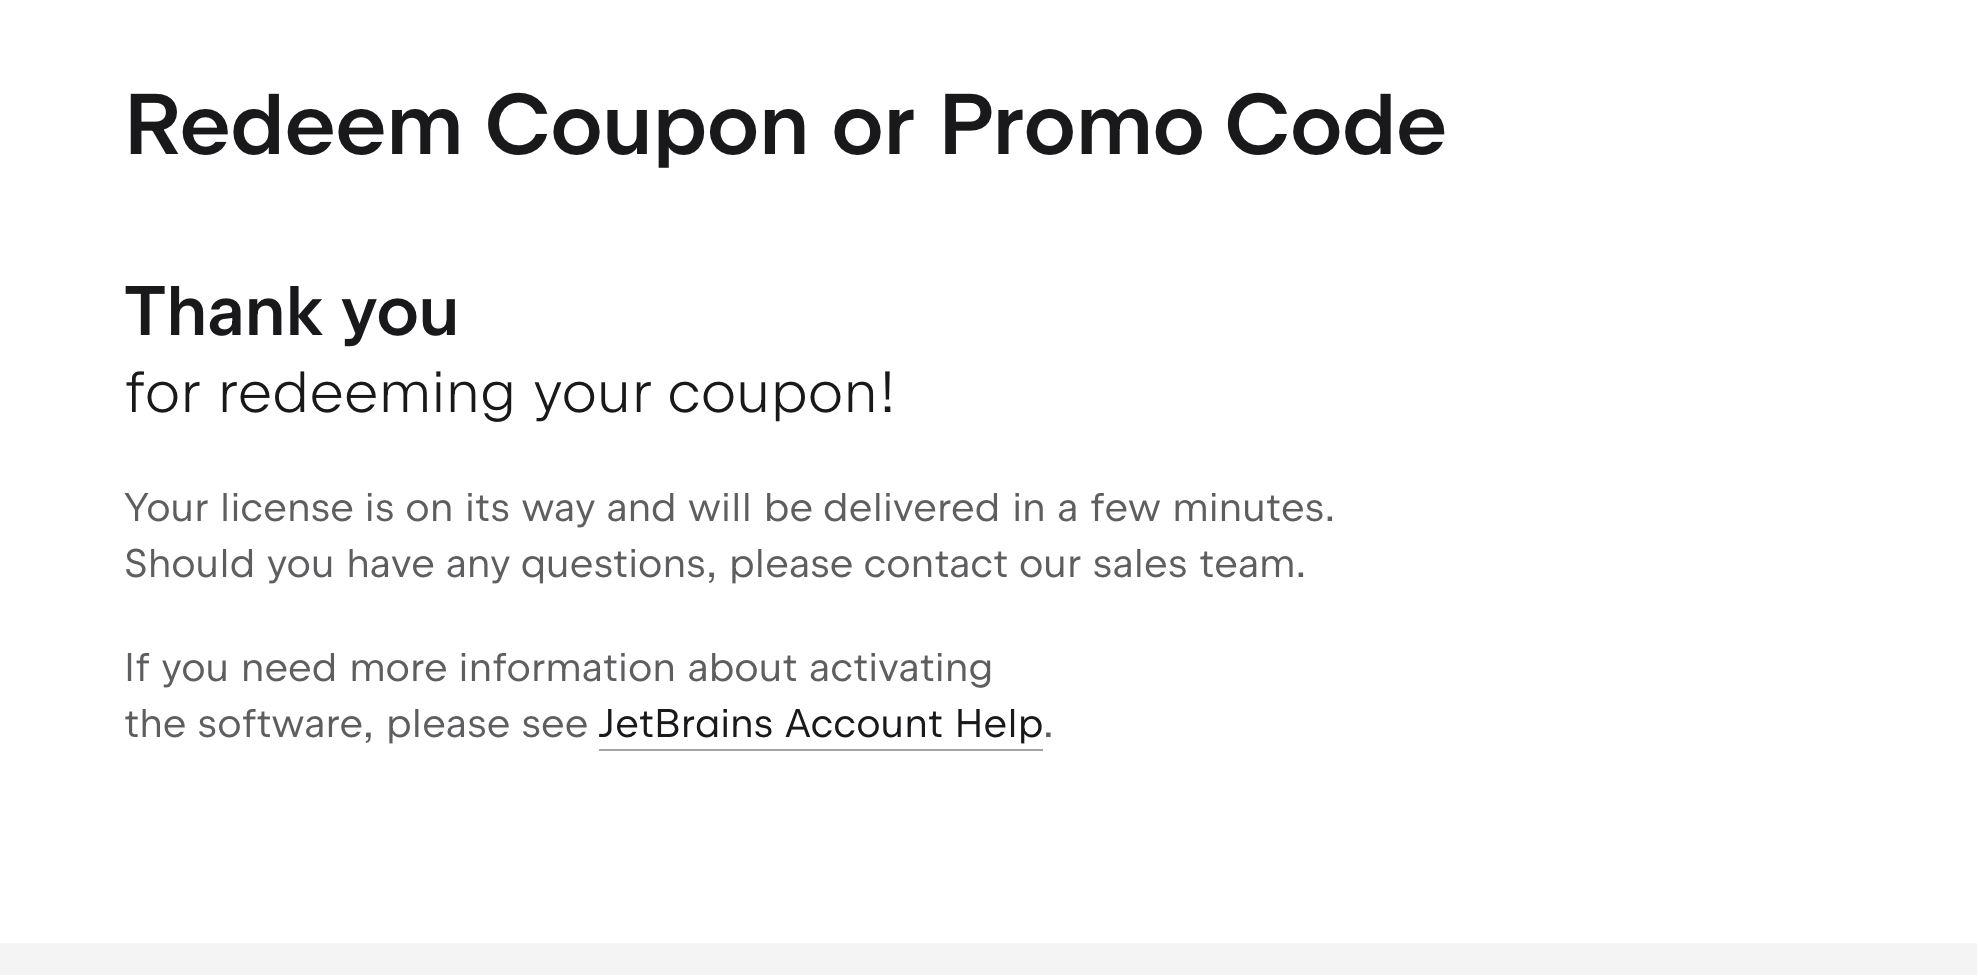
Task: Click the Redeem Coupon or Promo Code heading
Action: (x=785, y=126)
